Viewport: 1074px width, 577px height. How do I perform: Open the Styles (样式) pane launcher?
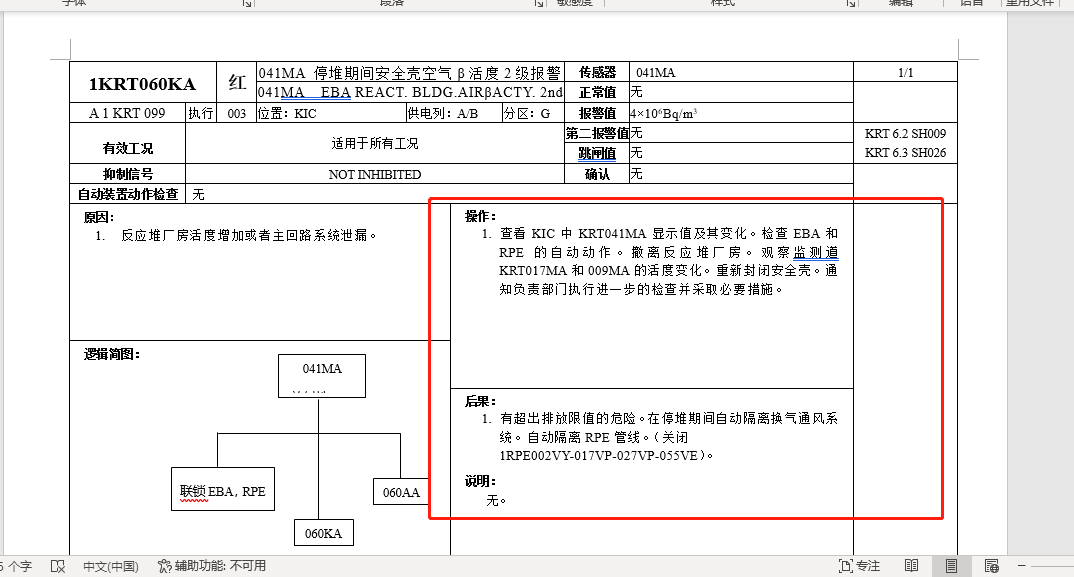849,3
